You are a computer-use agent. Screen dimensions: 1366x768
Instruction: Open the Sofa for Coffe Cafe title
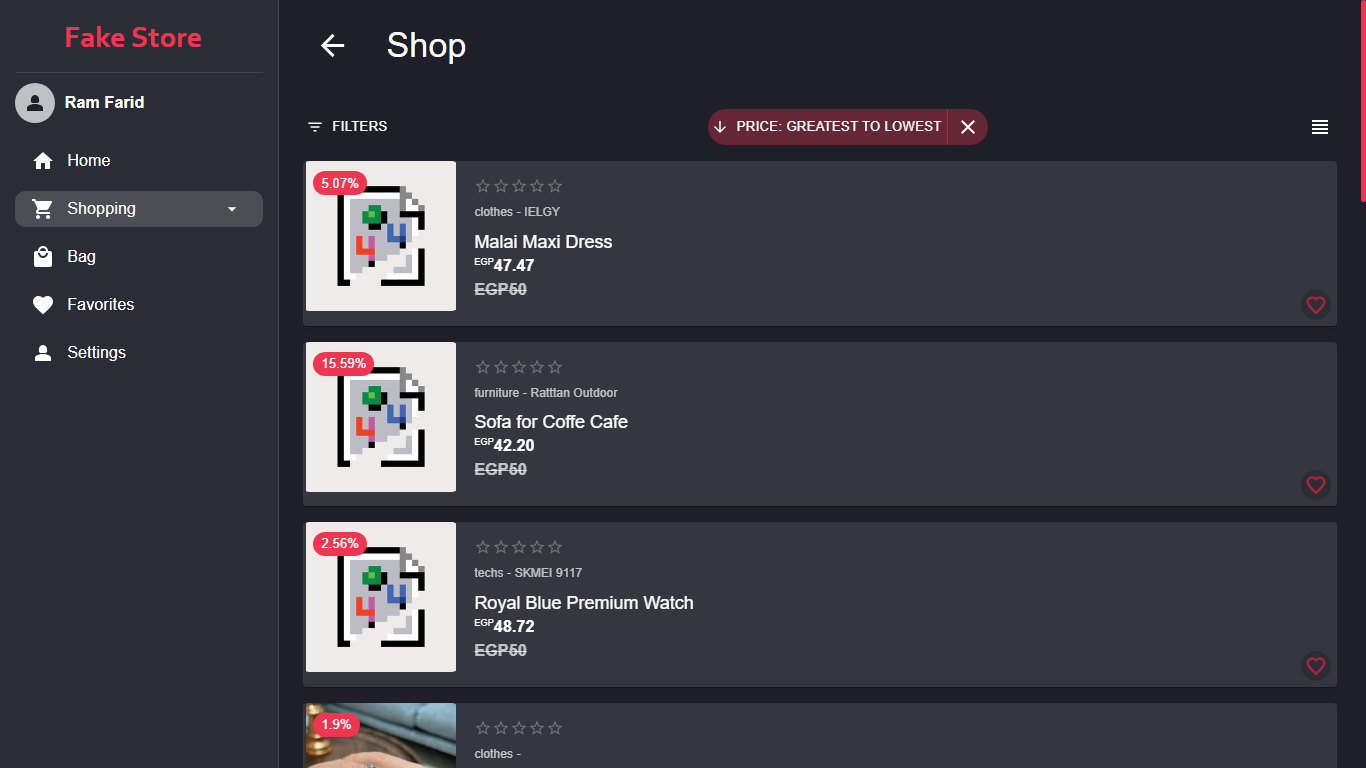pyautogui.click(x=551, y=422)
